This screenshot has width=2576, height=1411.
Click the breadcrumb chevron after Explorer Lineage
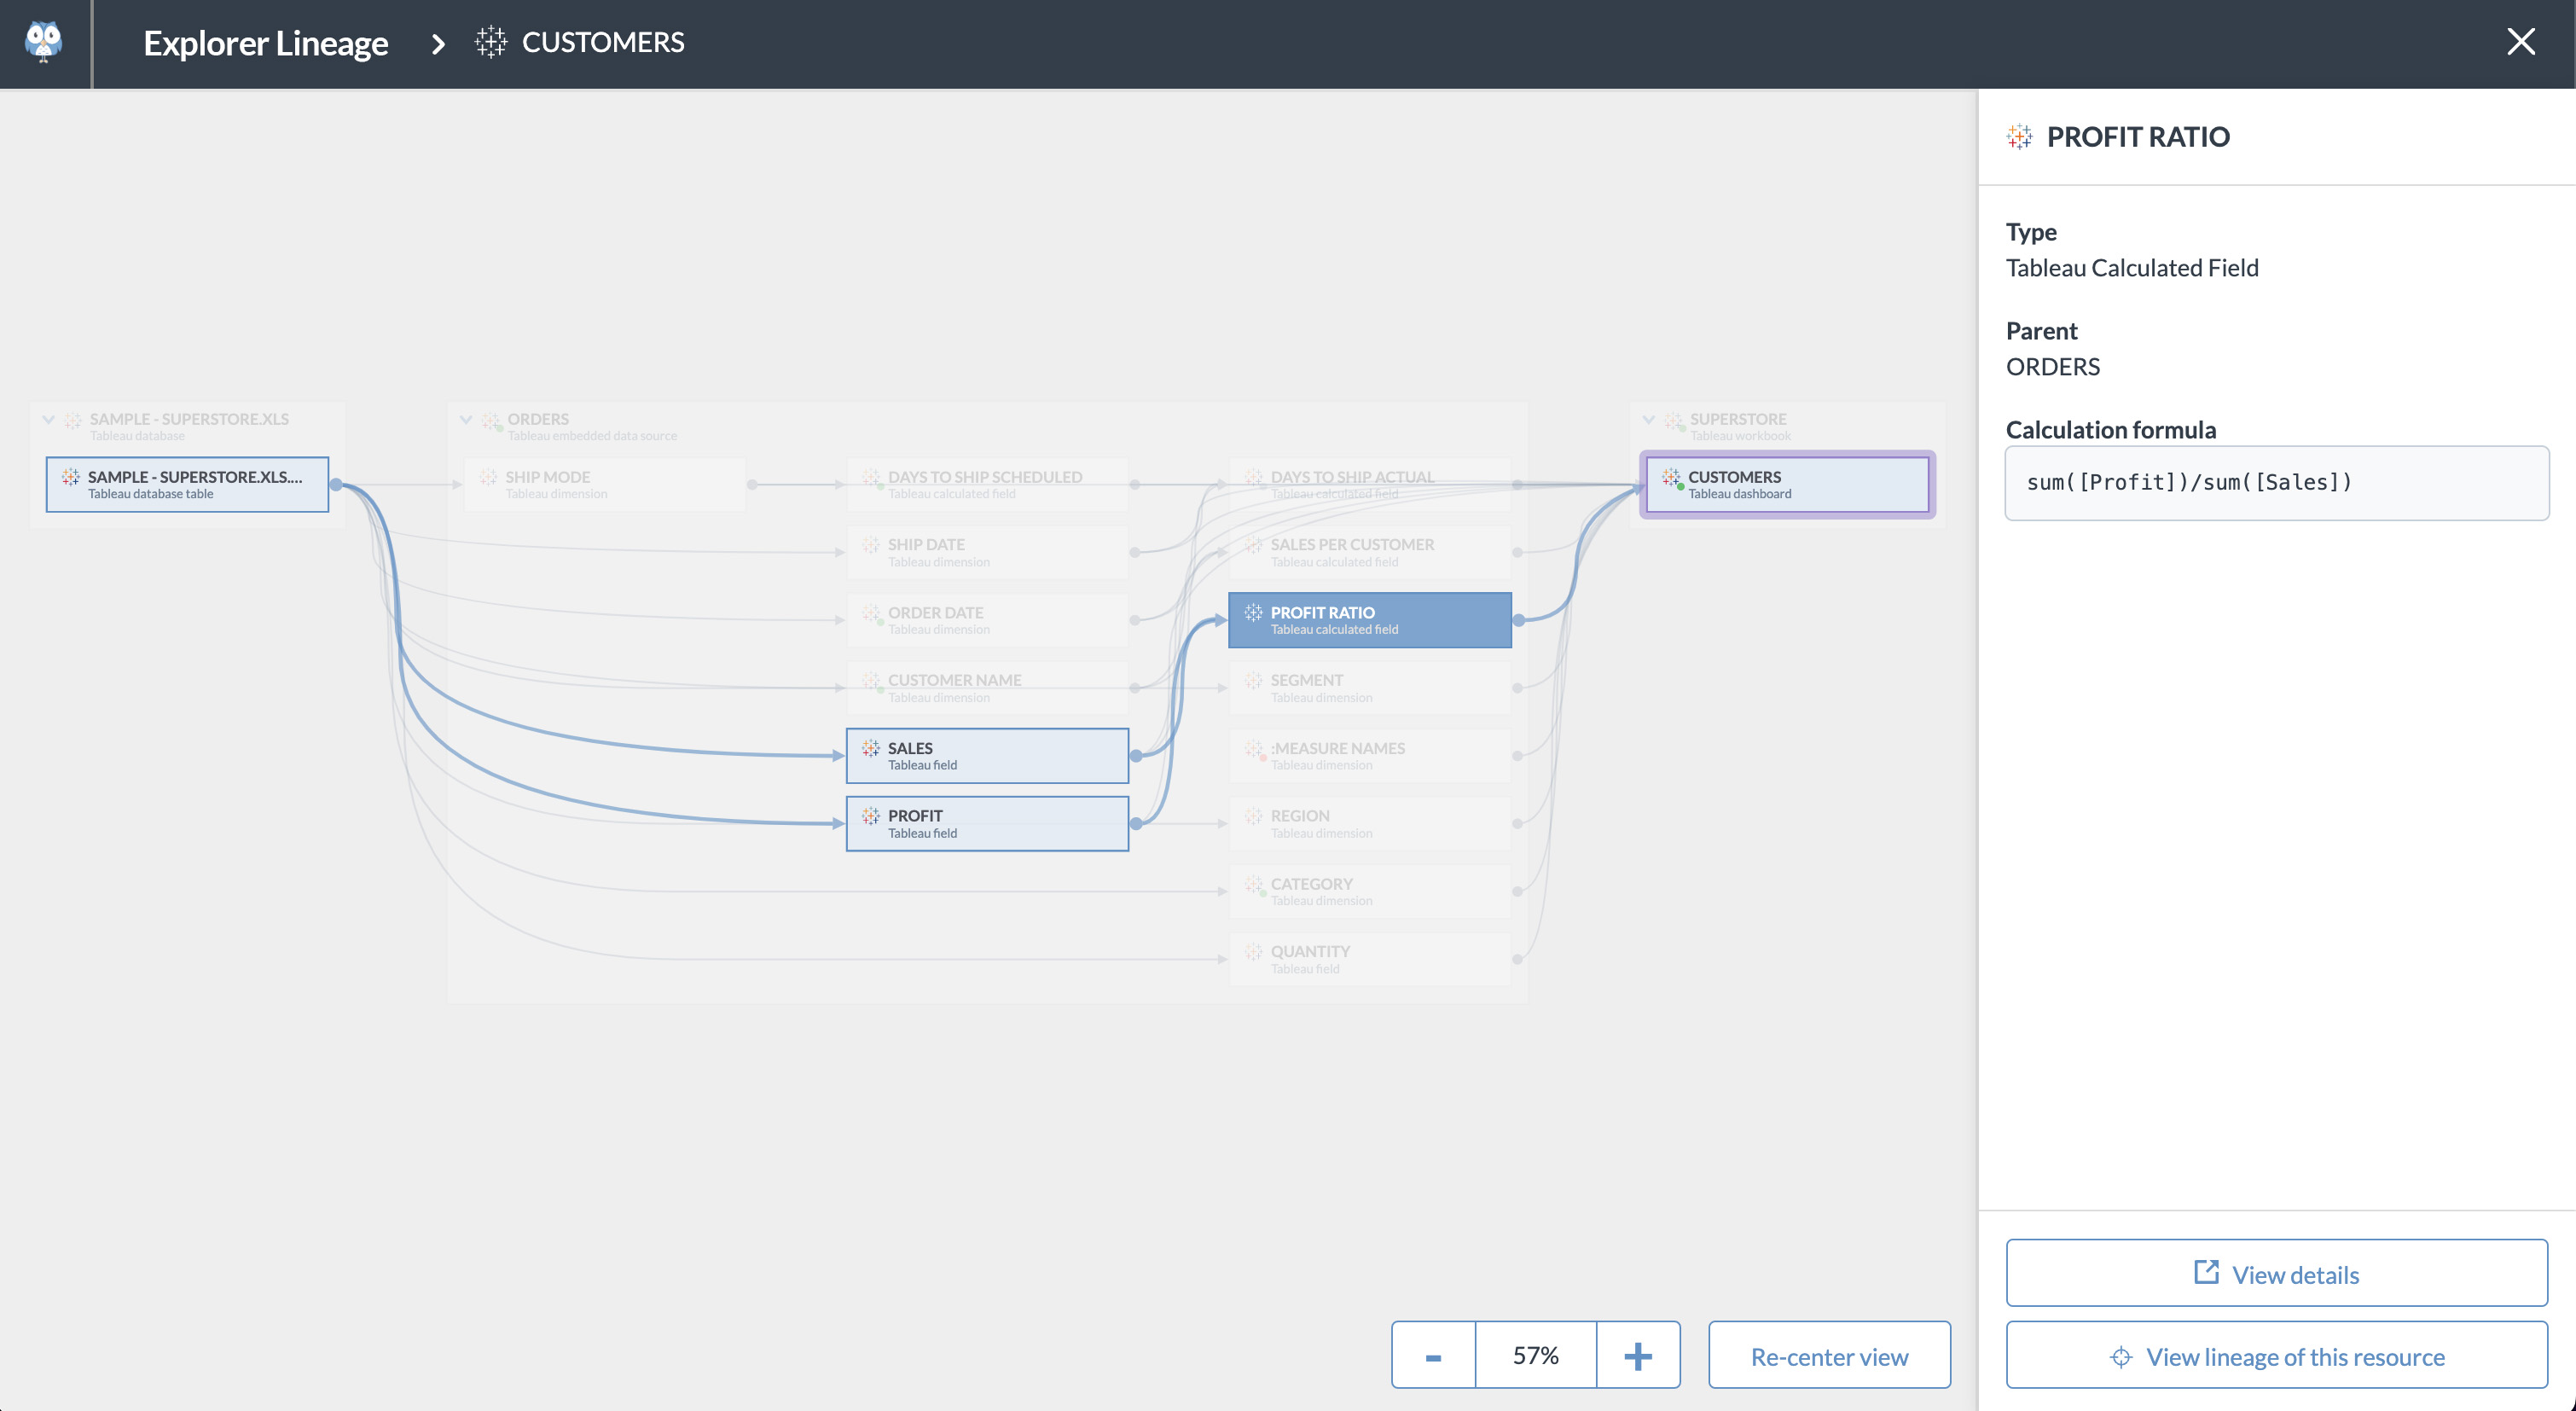click(x=437, y=43)
